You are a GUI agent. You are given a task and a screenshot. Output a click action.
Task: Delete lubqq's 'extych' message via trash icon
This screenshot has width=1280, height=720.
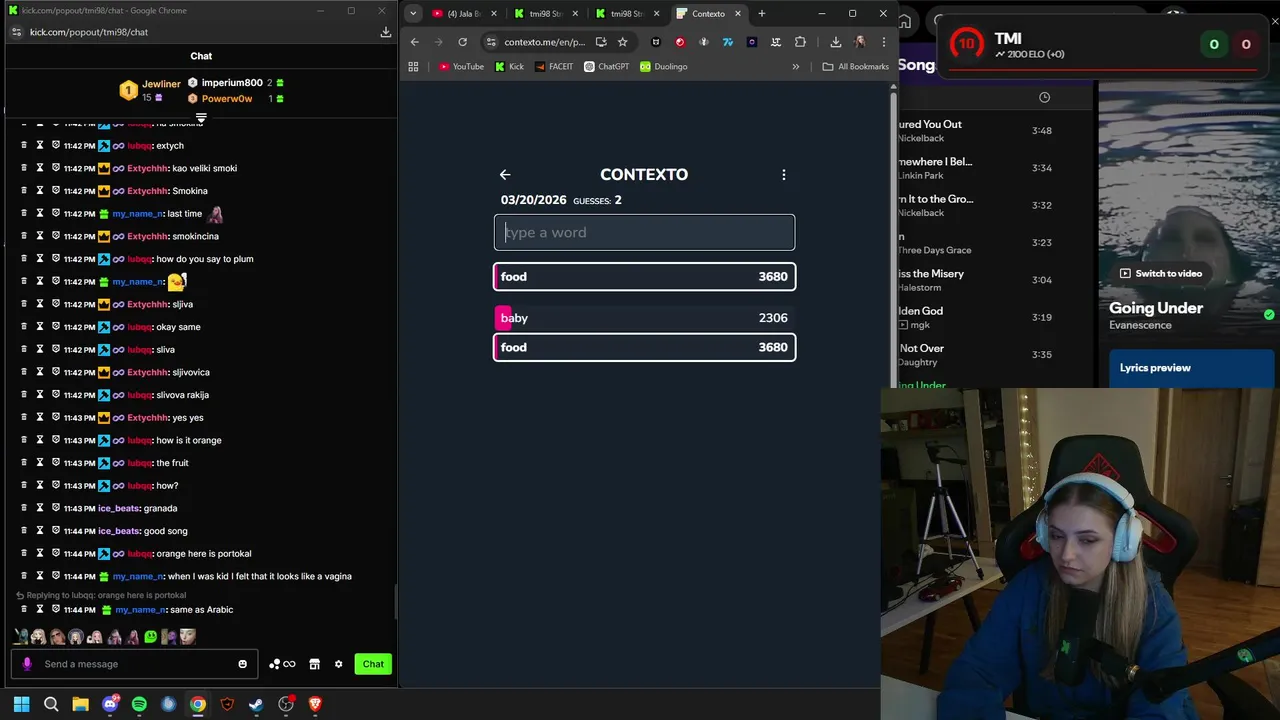(x=24, y=146)
